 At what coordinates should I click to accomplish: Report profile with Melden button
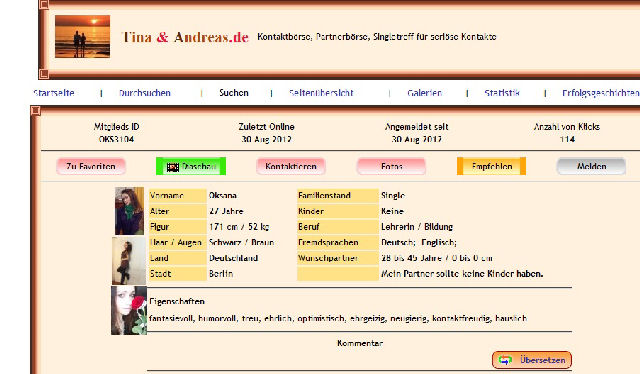tap(591, 166)
